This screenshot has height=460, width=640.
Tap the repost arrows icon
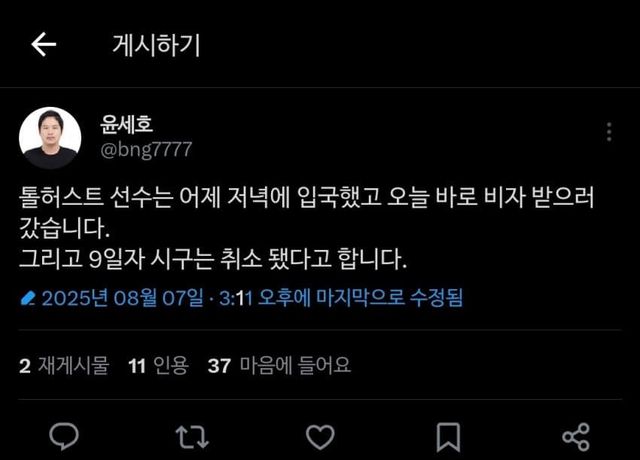click(x=192, y=437)
